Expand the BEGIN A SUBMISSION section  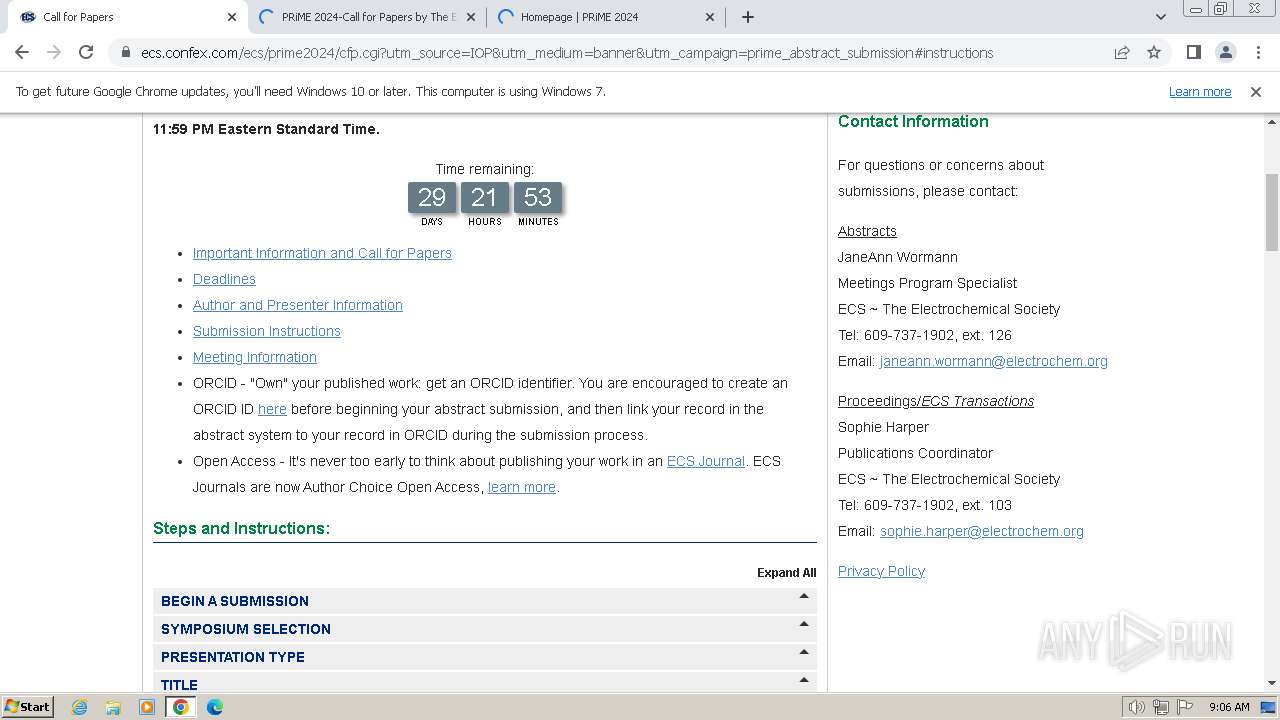tap(485, 601)
